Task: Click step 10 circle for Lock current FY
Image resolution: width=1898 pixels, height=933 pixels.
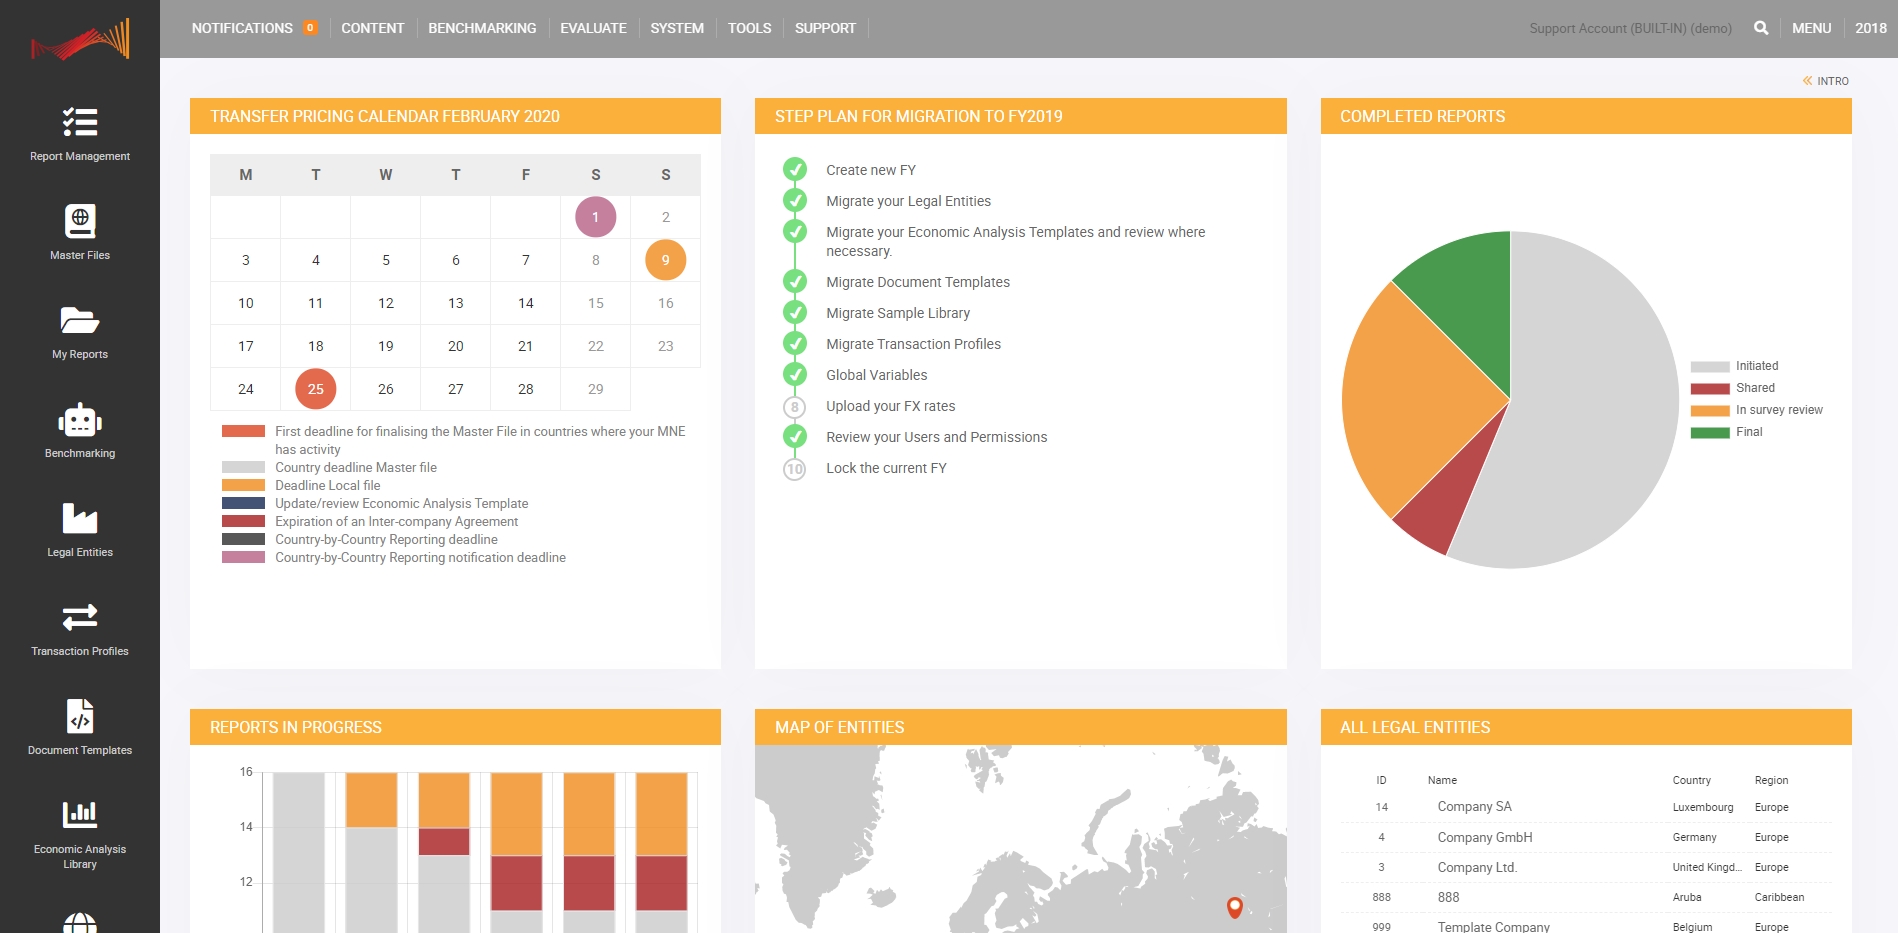Action: pos(795,469)
